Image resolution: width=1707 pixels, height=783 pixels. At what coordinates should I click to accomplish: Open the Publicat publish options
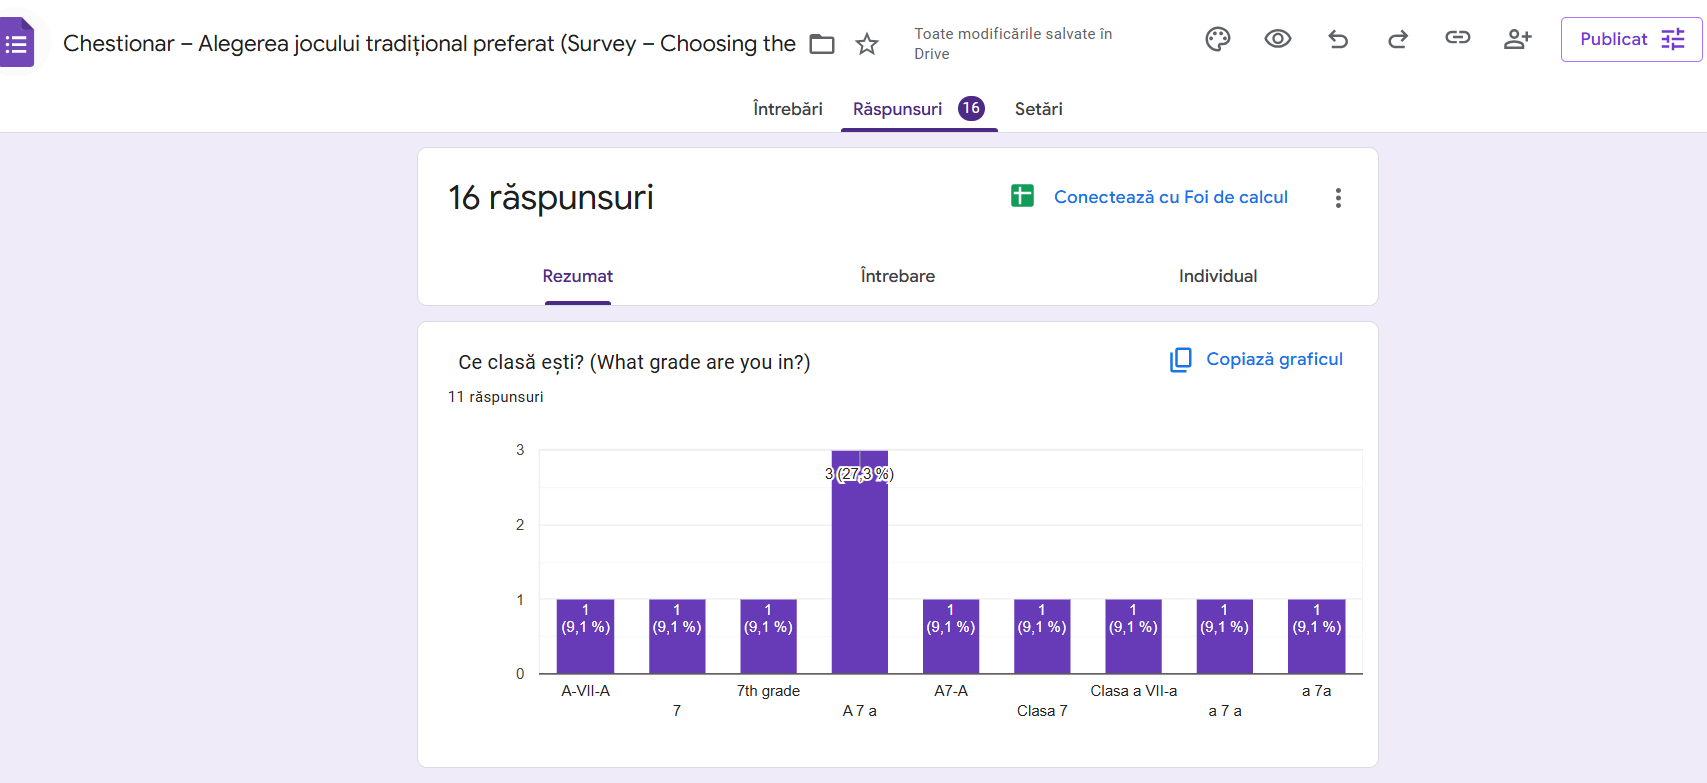[1630, 39]
